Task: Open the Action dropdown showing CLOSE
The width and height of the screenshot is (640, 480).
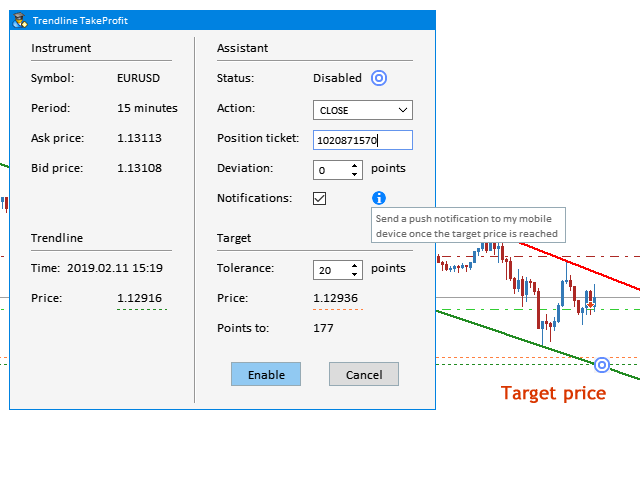Action: pyautogui.click(x=363, y=110)
